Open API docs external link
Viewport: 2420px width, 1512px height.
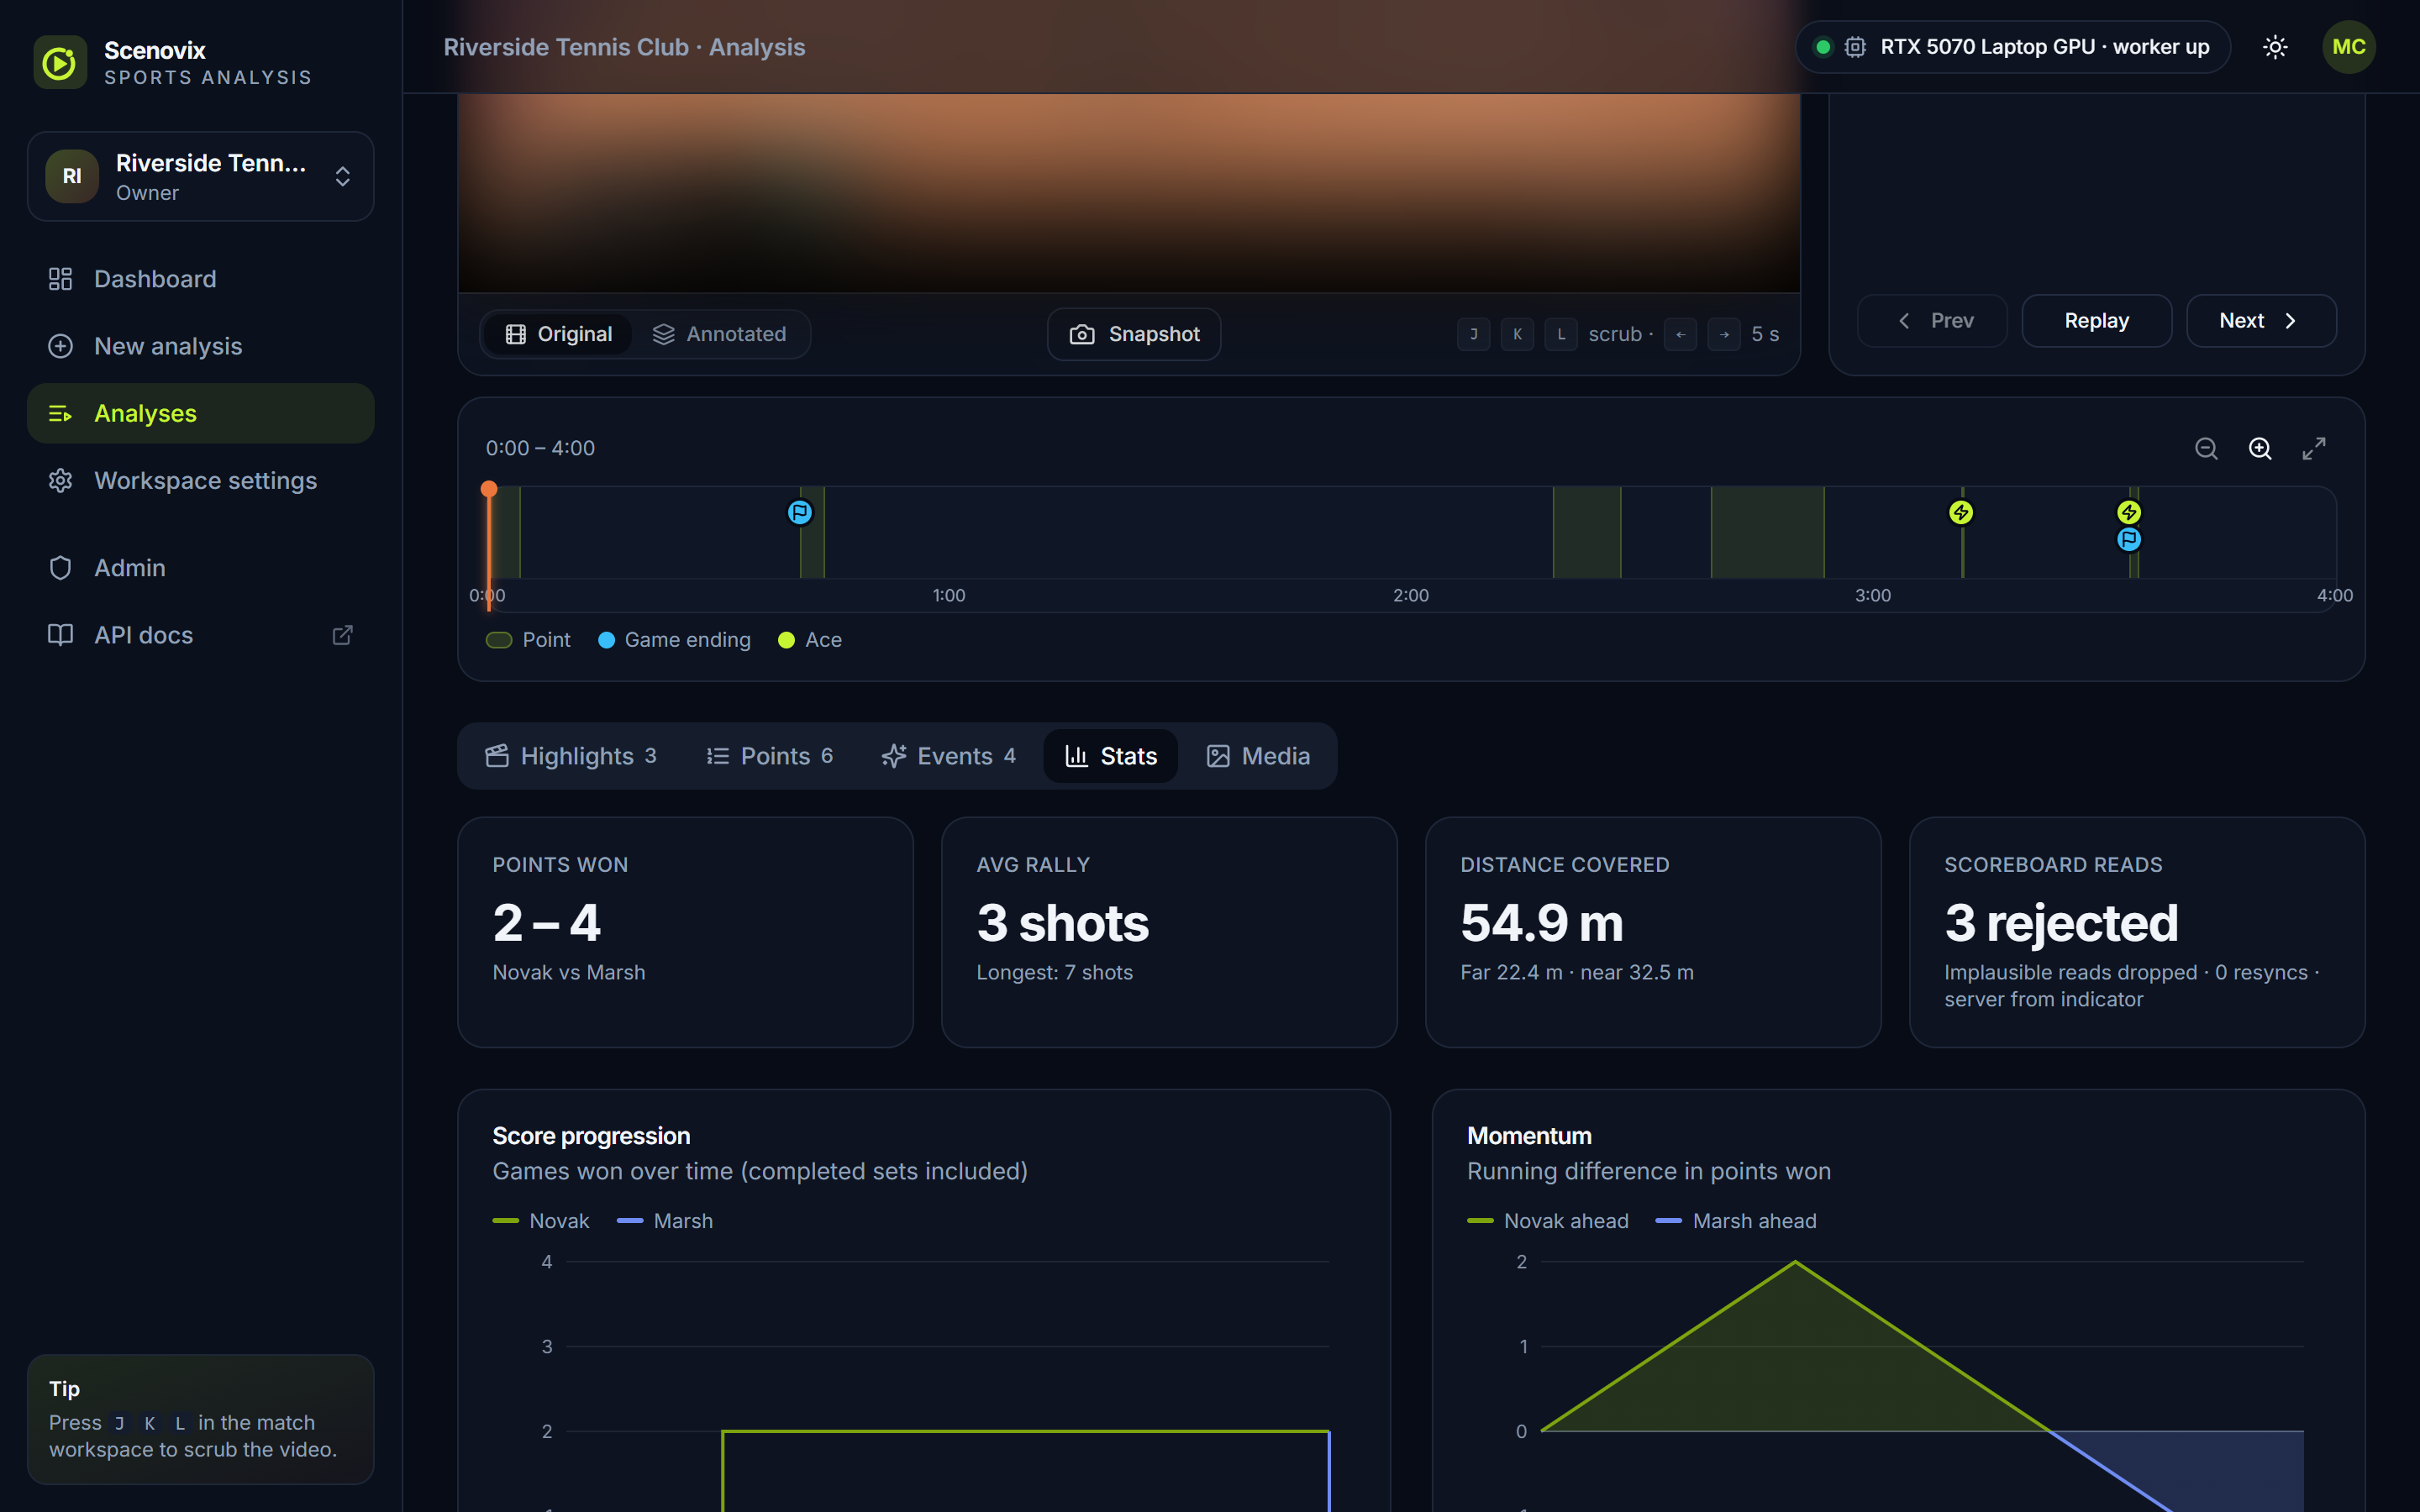click(x=201, y=635)
